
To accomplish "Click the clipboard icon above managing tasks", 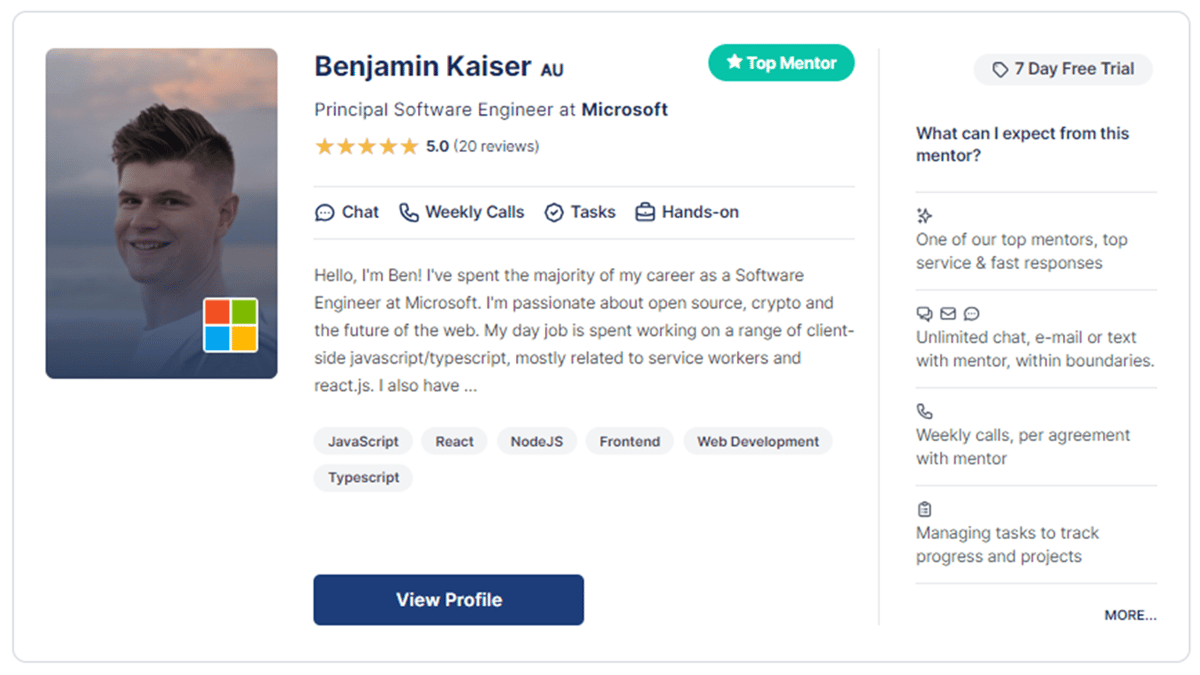I will [x=924, y=509].
